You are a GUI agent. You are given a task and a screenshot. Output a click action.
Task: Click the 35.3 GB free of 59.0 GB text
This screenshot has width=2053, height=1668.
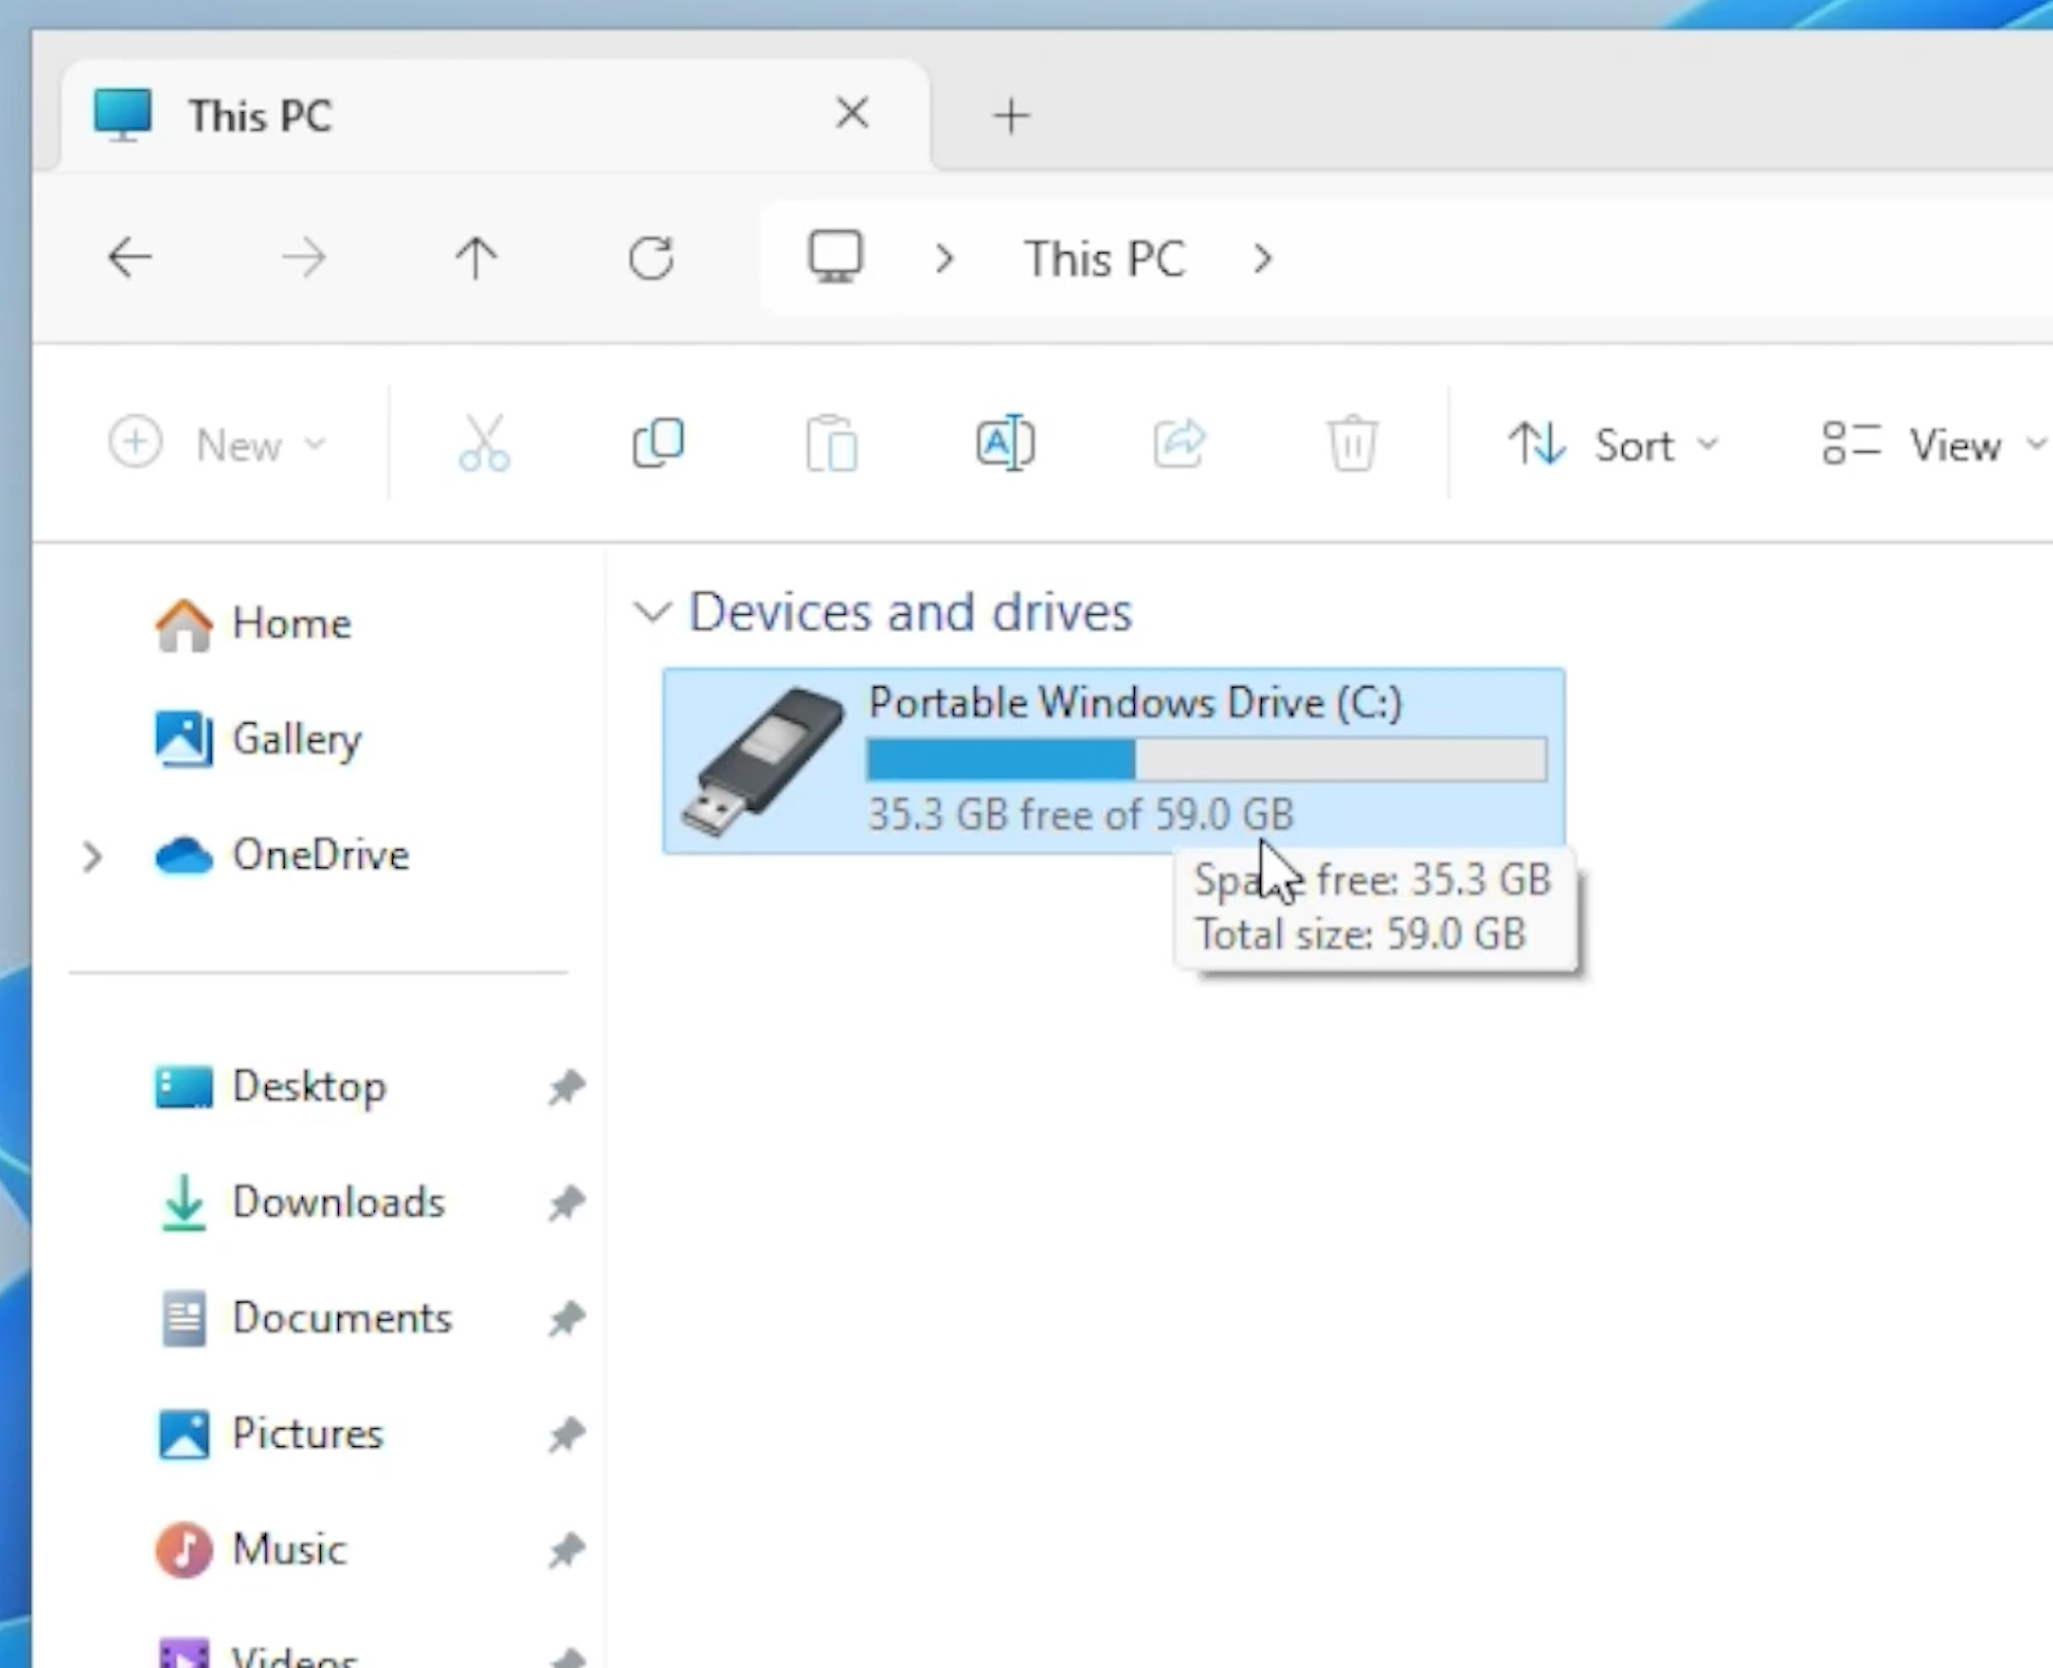[1080, 815]
